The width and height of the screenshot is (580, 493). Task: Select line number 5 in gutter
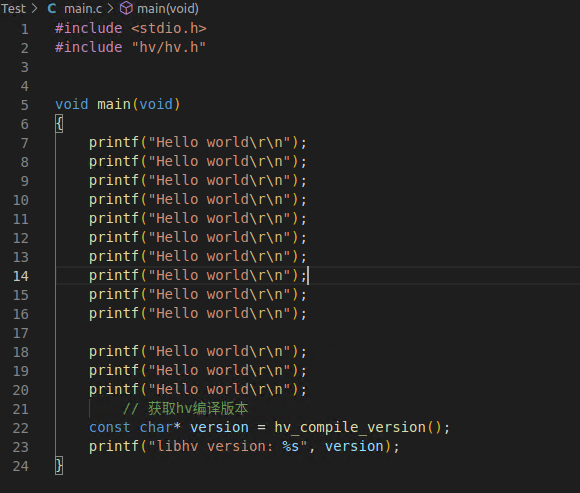pos(24,105)
